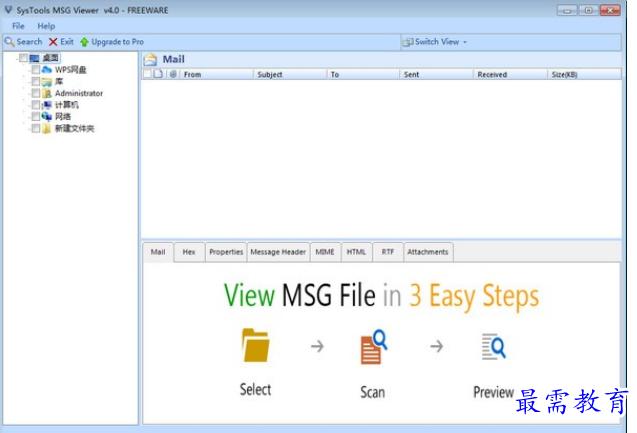Open the File menu
This screenshot has height=433, width=637.
(18, 26)
